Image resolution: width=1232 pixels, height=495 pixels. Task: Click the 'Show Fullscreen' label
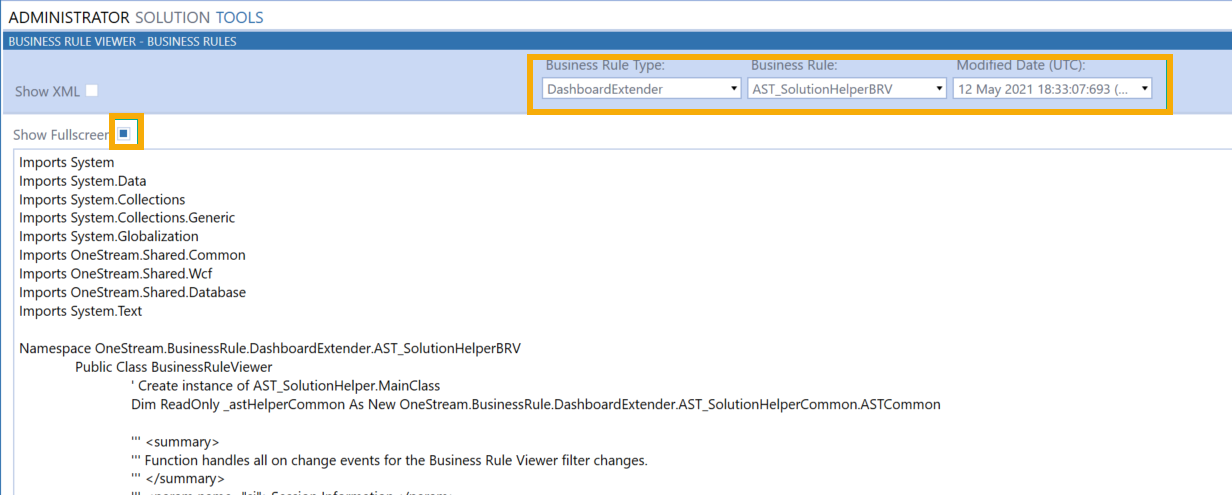61,134
